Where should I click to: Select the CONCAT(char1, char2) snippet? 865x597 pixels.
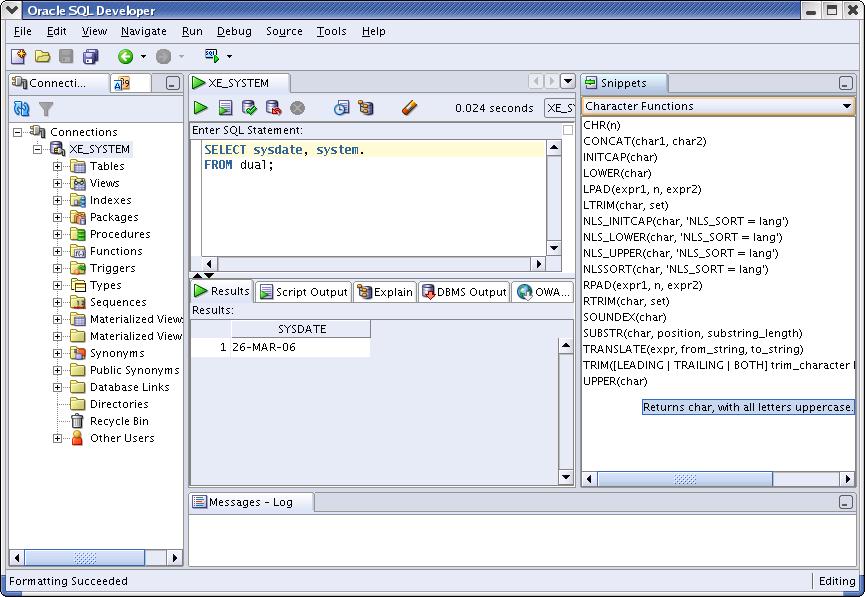point(645,141)
